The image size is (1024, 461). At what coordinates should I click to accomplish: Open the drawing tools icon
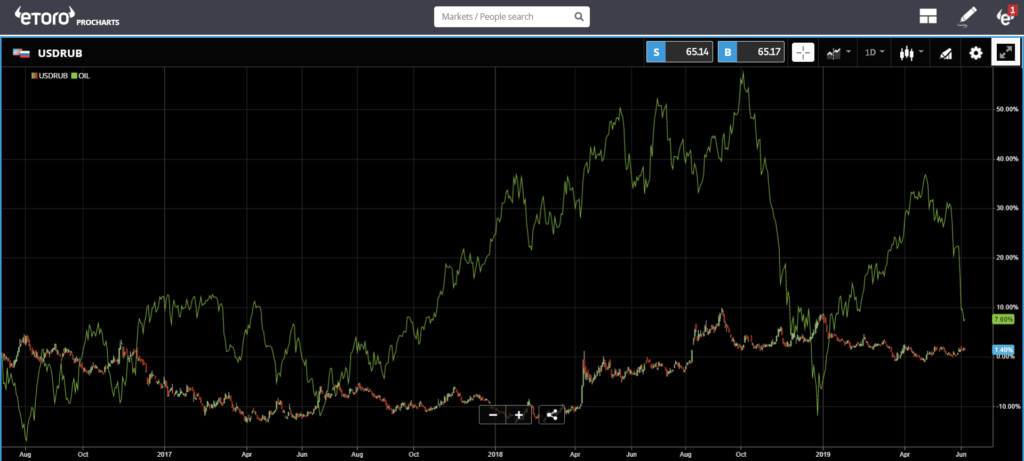[943, 53]
